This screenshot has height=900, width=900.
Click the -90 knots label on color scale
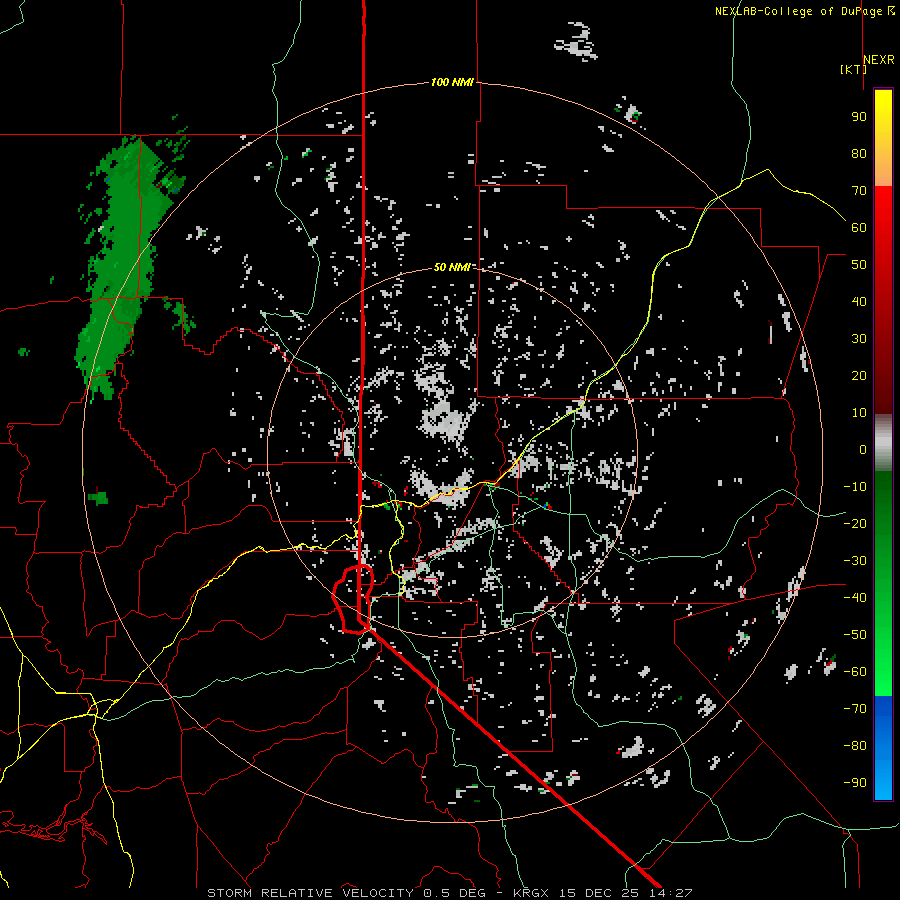(x=855, y=783)
